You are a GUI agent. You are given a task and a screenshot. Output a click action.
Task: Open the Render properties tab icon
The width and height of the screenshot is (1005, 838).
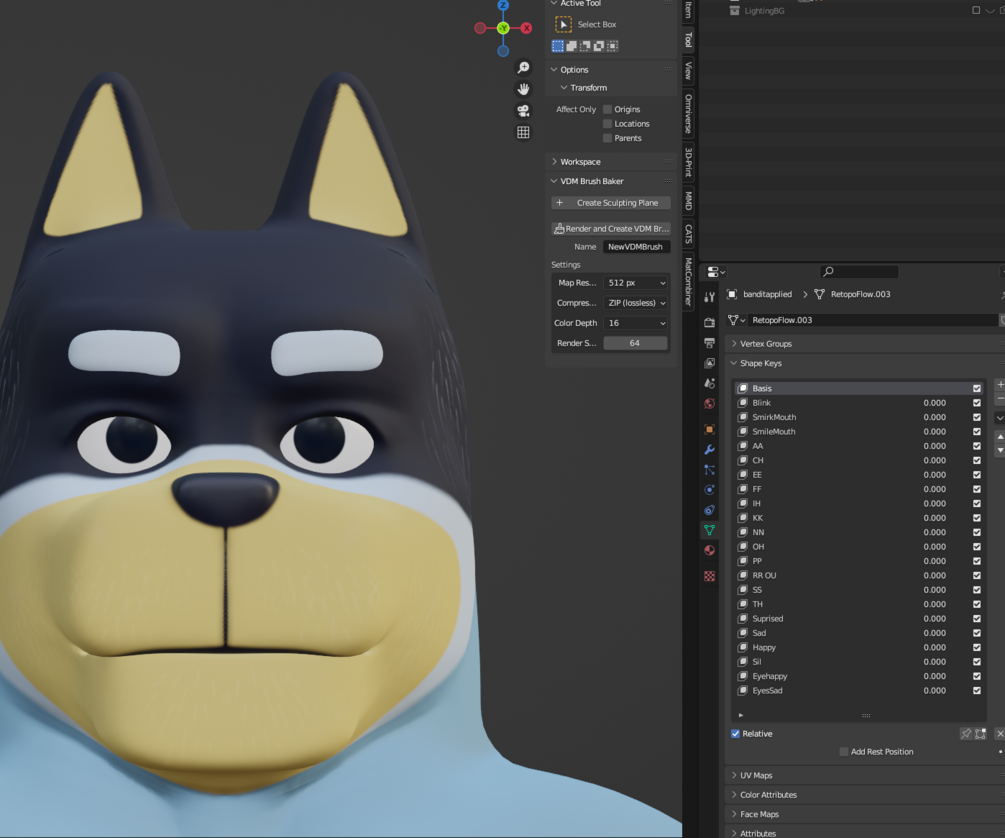(x=710, y=323)
